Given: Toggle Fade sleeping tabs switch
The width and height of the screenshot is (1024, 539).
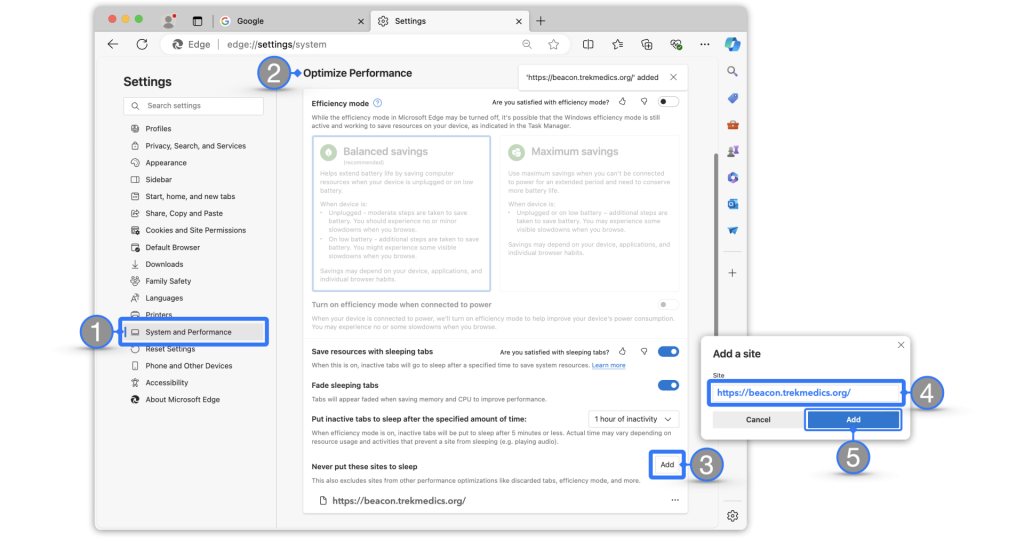Looking at the screenshot, I should tap(668, 385).
